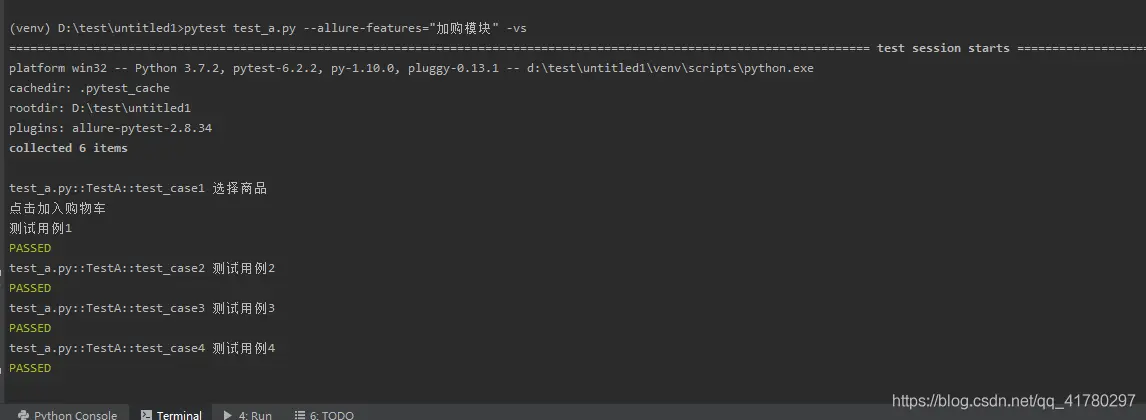Click the Run play-triangle icon
Screen dimensions: 1146x420
[228, 415]
